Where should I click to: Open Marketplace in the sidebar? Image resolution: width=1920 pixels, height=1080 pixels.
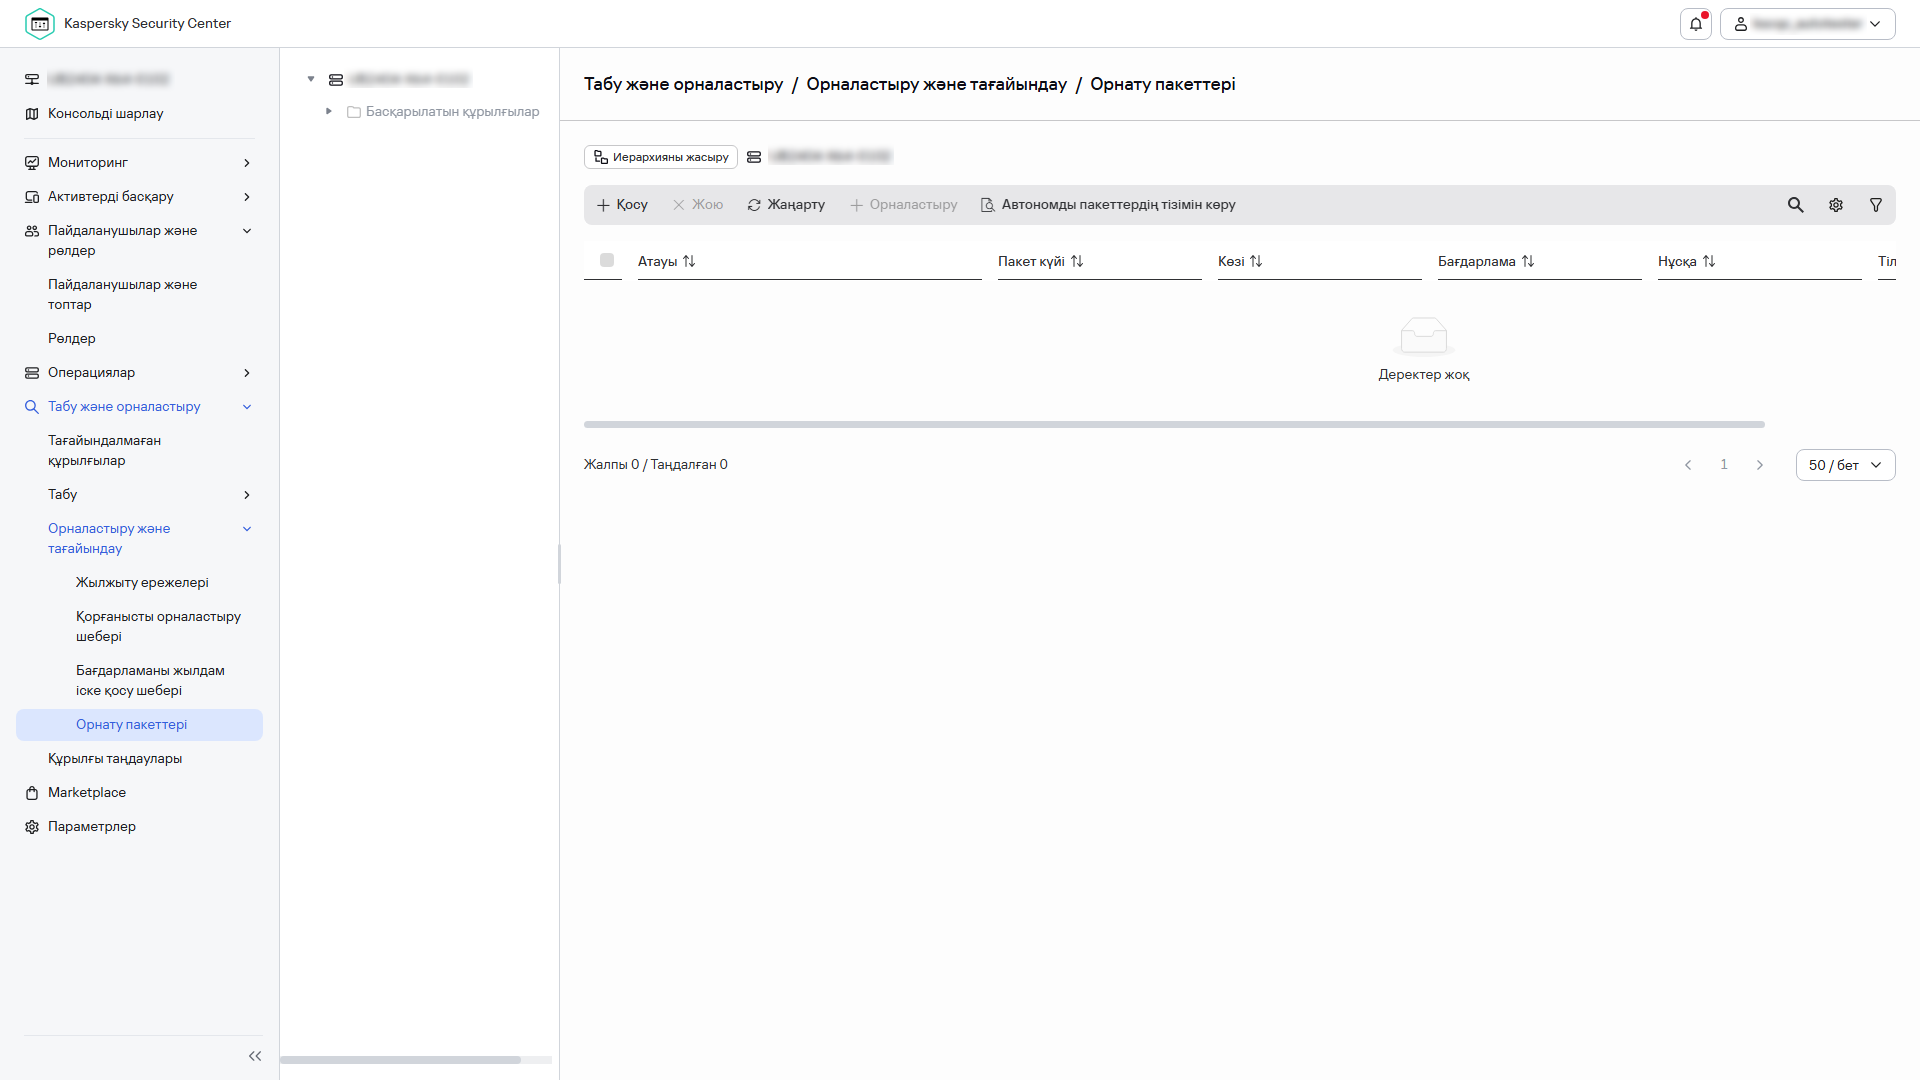pos(87,792)
